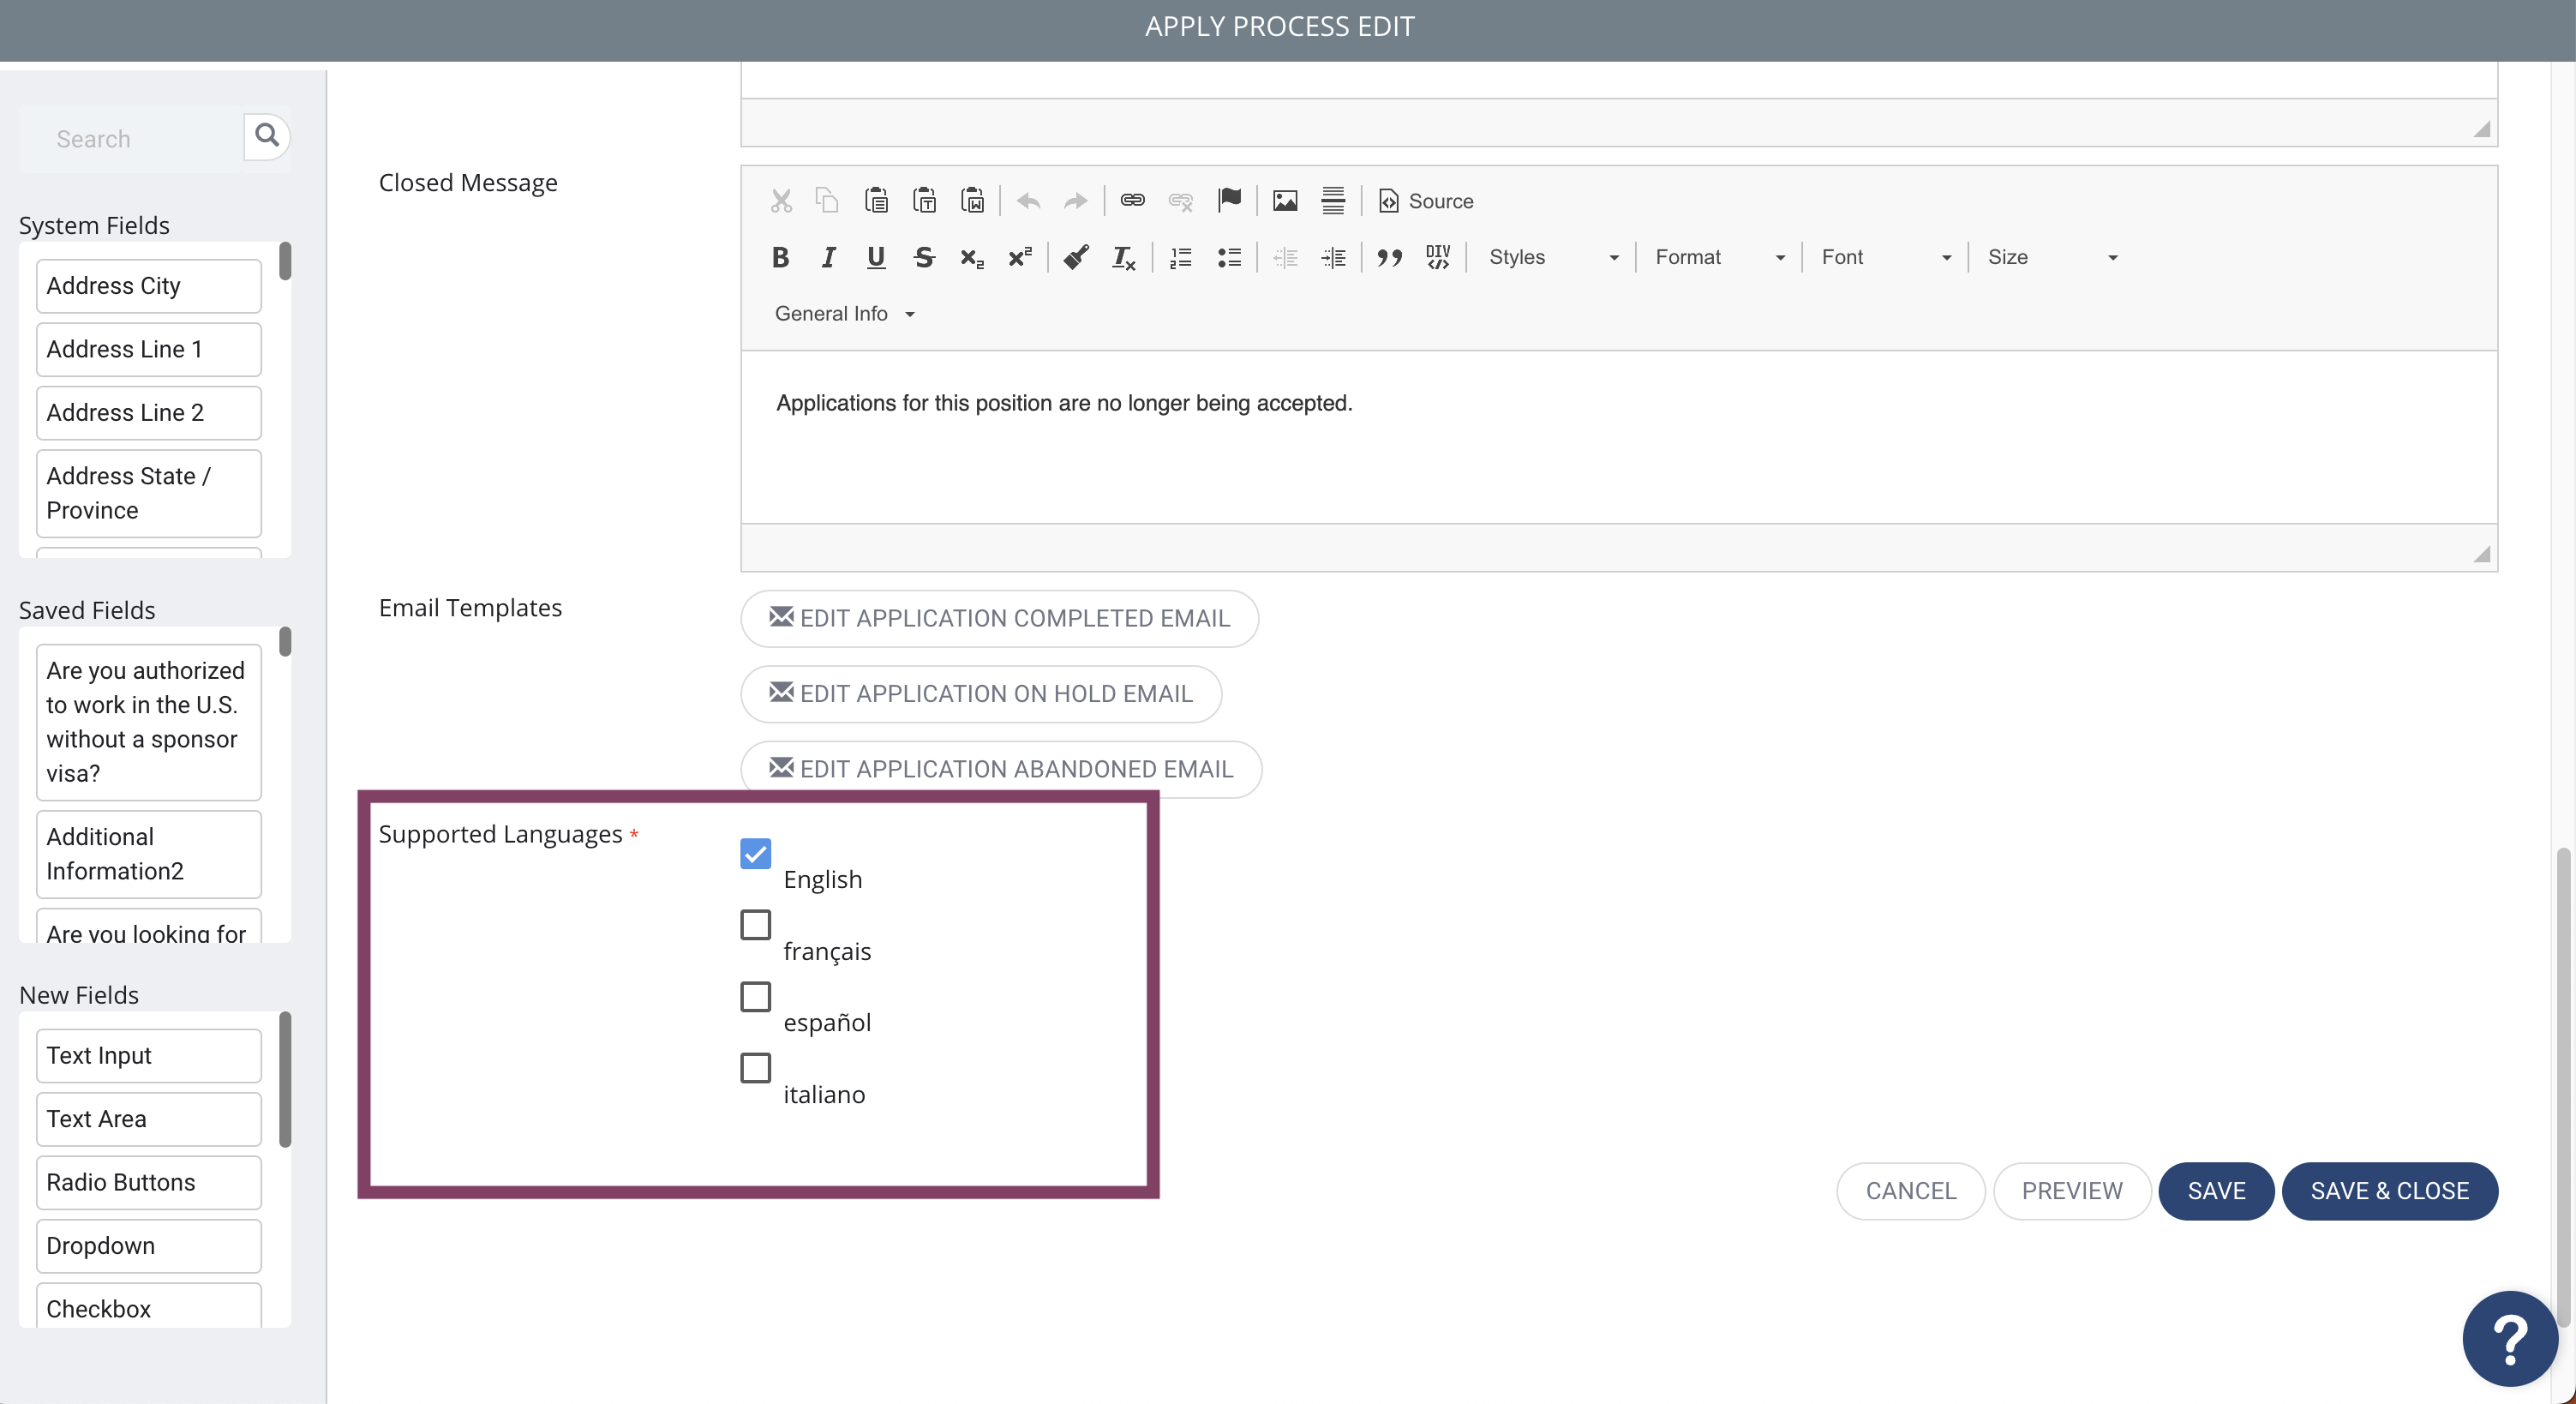Insert a horizontal line via the toolbar icon

point(1333,201)
